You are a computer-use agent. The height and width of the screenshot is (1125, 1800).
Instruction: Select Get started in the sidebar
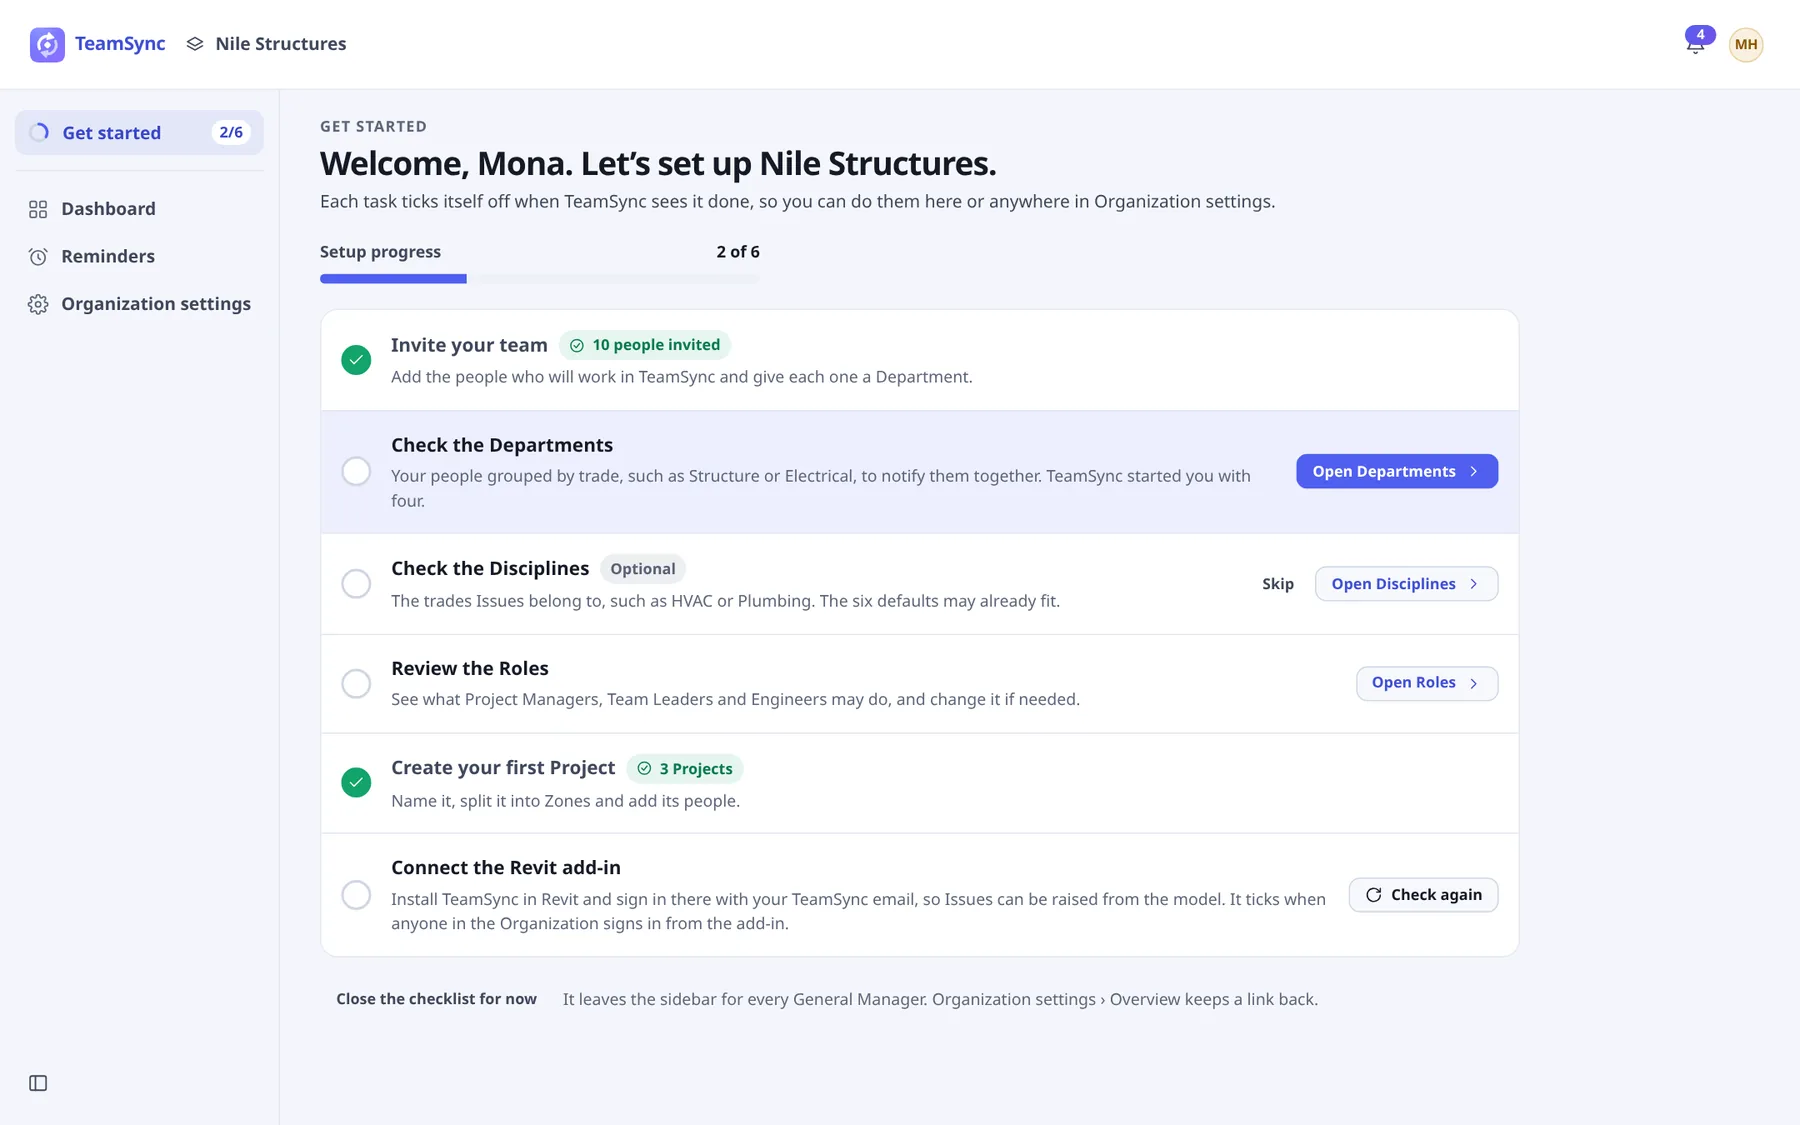[x=139, y=132]
